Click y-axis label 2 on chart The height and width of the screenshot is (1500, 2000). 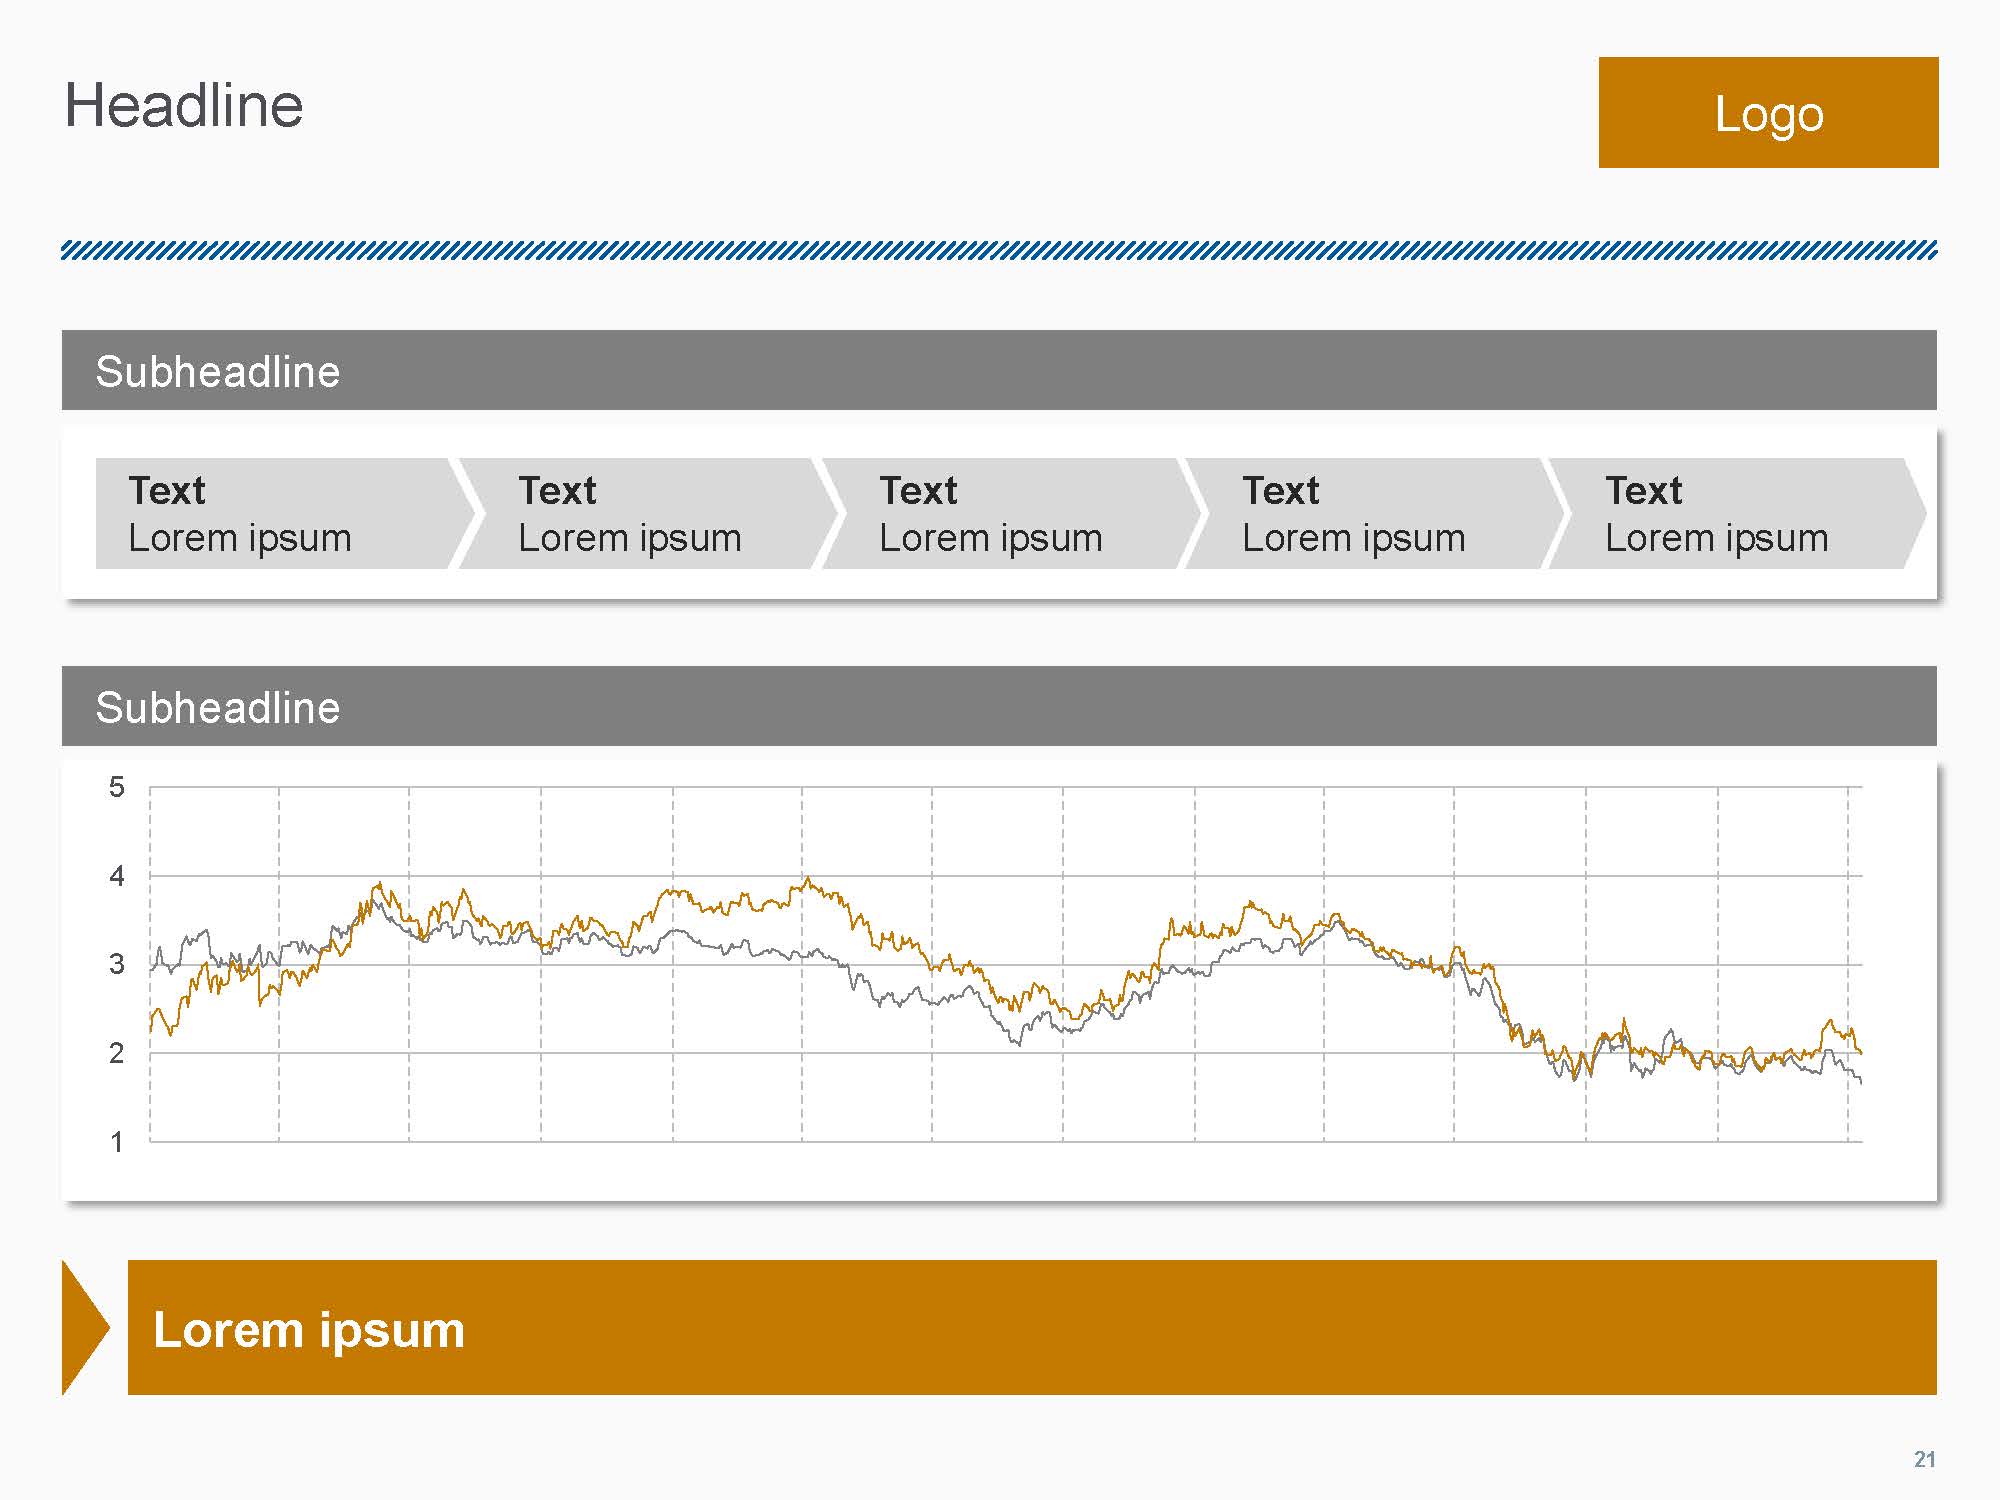pyautogui.click(x=117, y=1053)
